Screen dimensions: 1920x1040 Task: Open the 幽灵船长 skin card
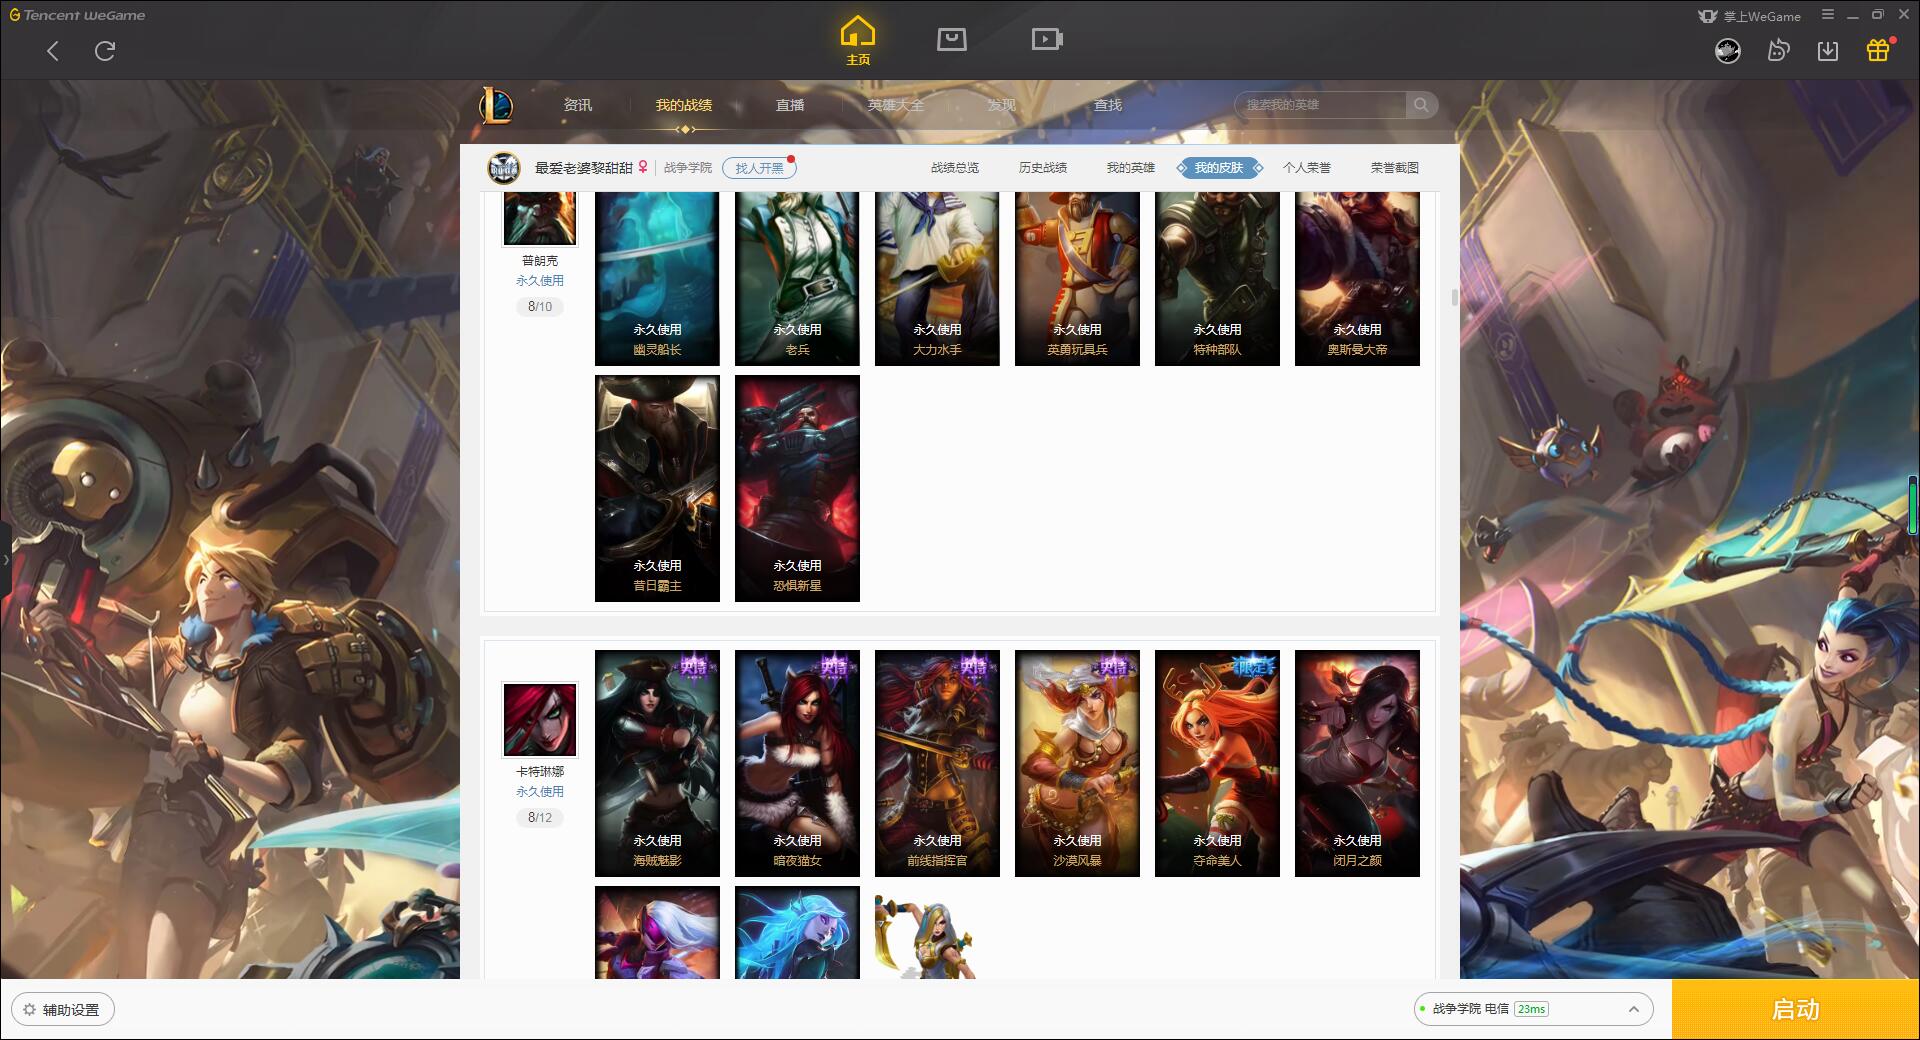(x=657, y=278)
